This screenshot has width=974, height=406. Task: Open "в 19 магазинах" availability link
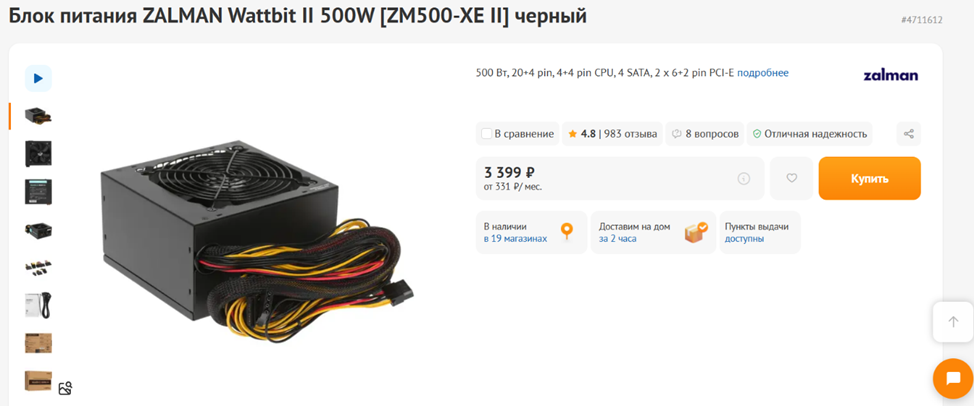coord(516,238)
